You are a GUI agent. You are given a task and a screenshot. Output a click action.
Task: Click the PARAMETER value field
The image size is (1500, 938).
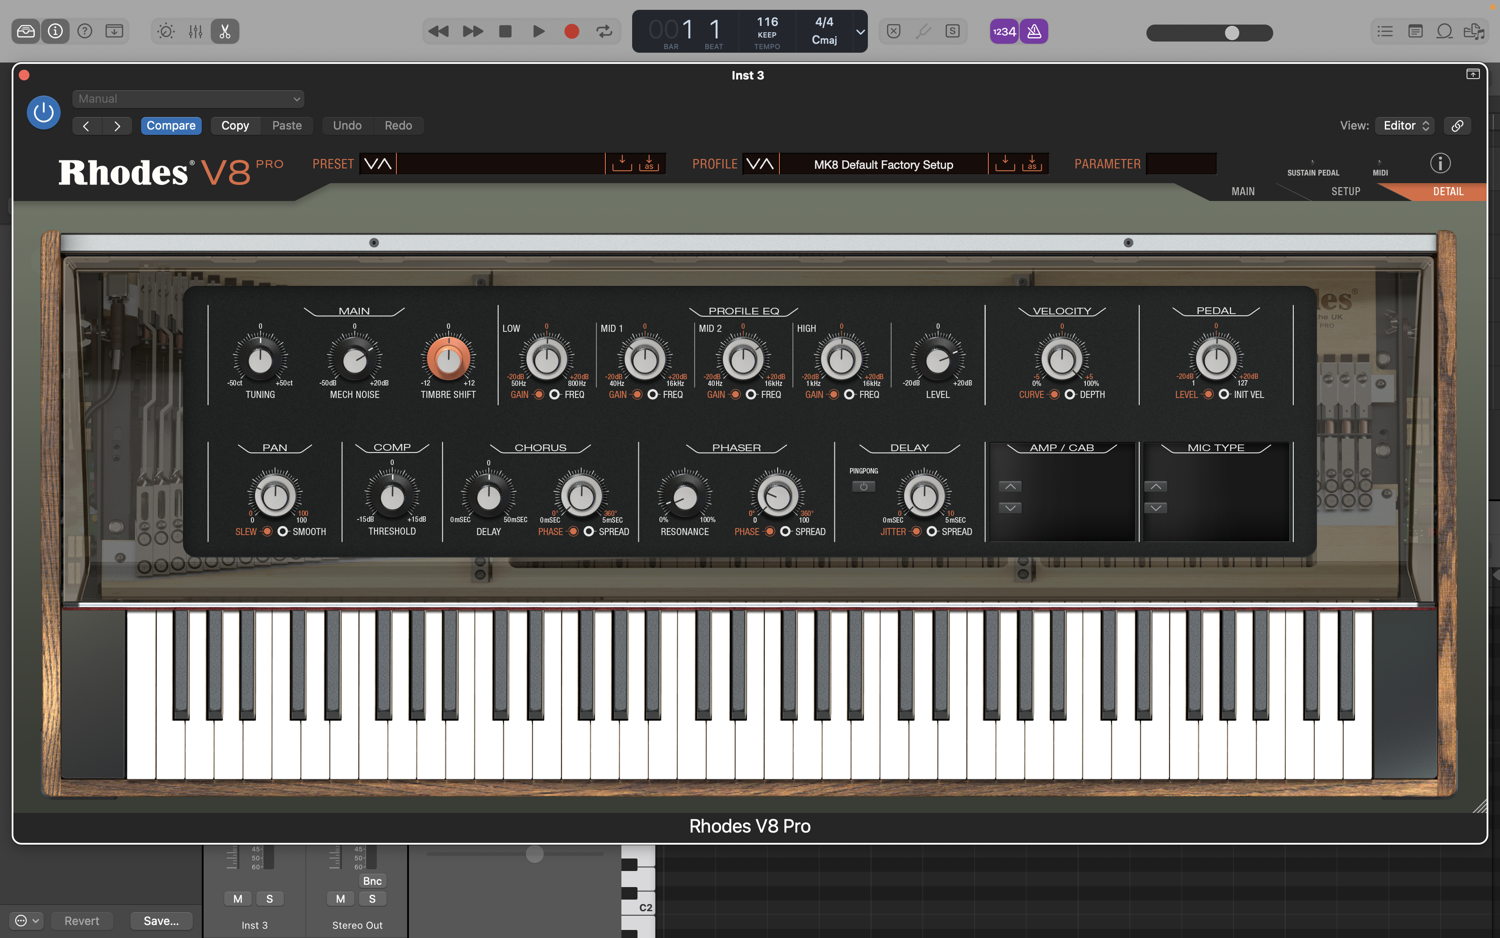coord(1181,164)
